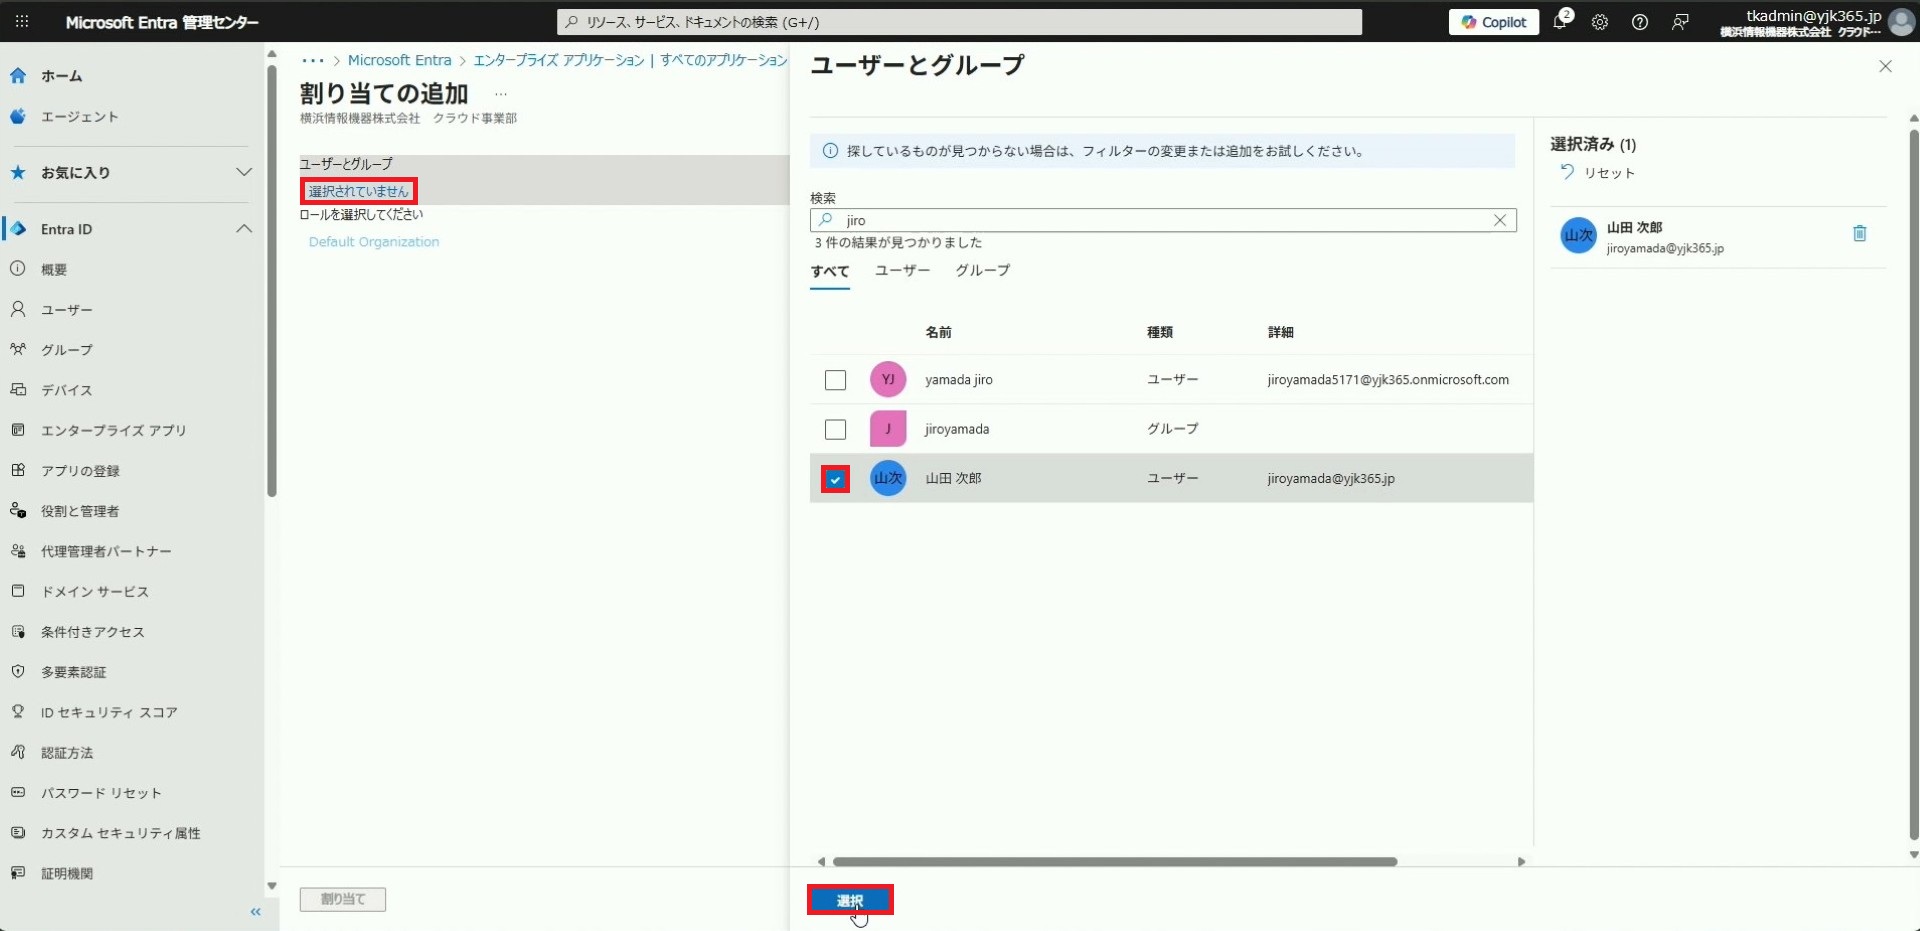Clear the search box with the X icon
The width and height of the screenshot is (1920, 931).
(1499, 220)
